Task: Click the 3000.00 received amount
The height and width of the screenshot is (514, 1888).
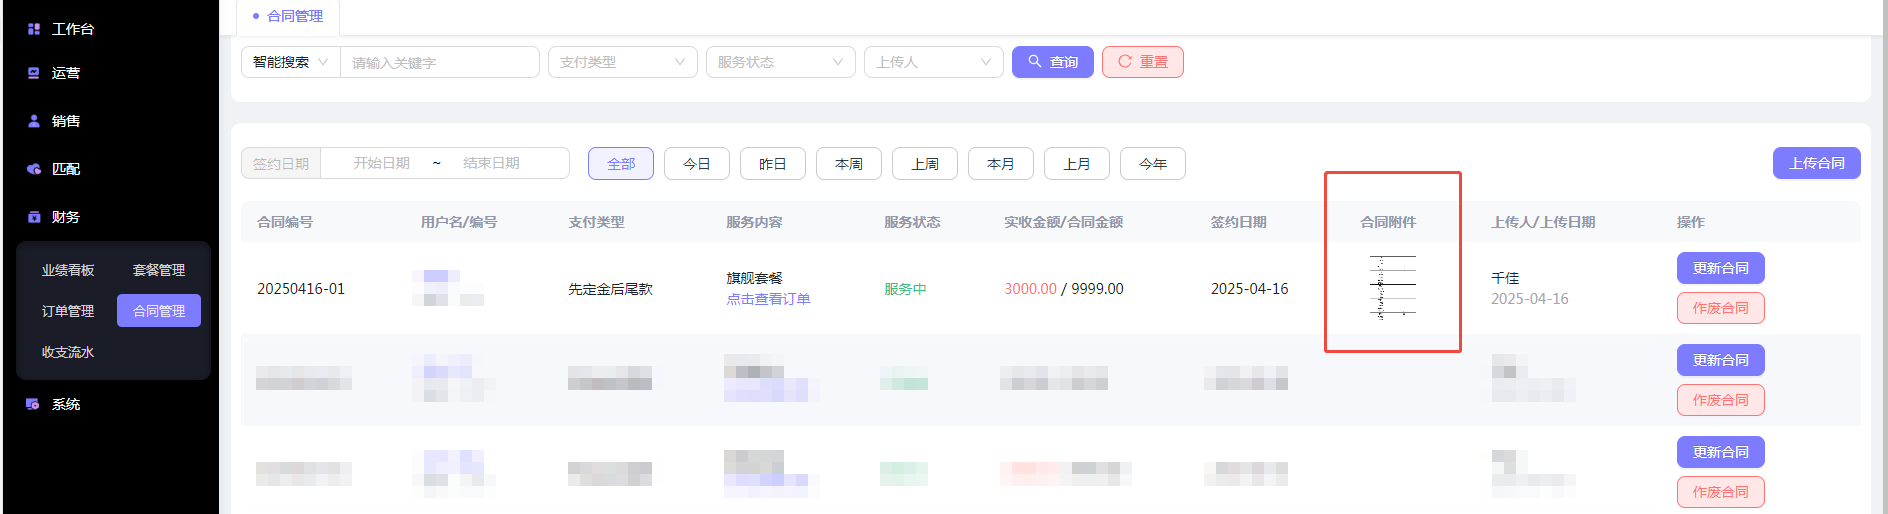Action: pos(1030,289)
